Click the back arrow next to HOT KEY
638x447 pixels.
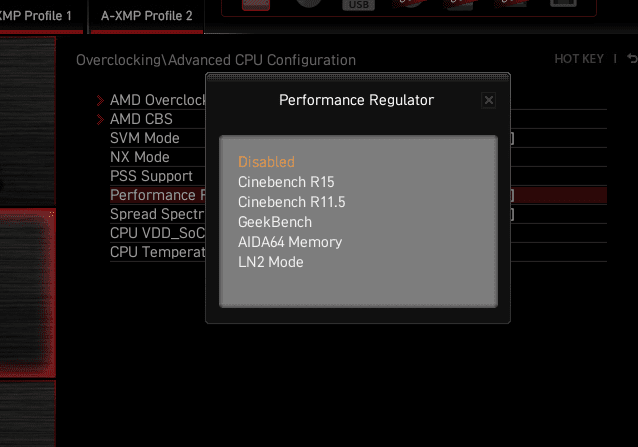(632, 59)
